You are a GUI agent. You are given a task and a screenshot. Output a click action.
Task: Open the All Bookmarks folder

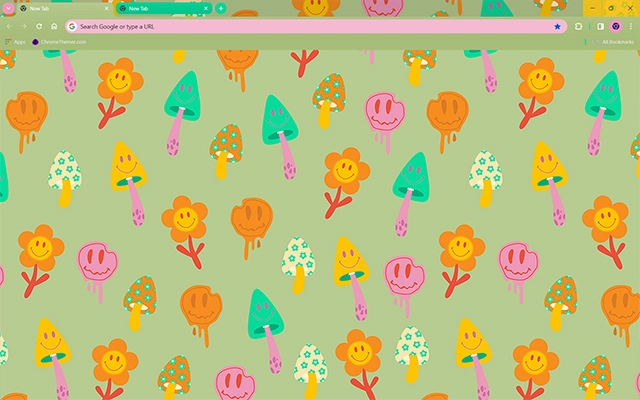click(x=613, y=42)
